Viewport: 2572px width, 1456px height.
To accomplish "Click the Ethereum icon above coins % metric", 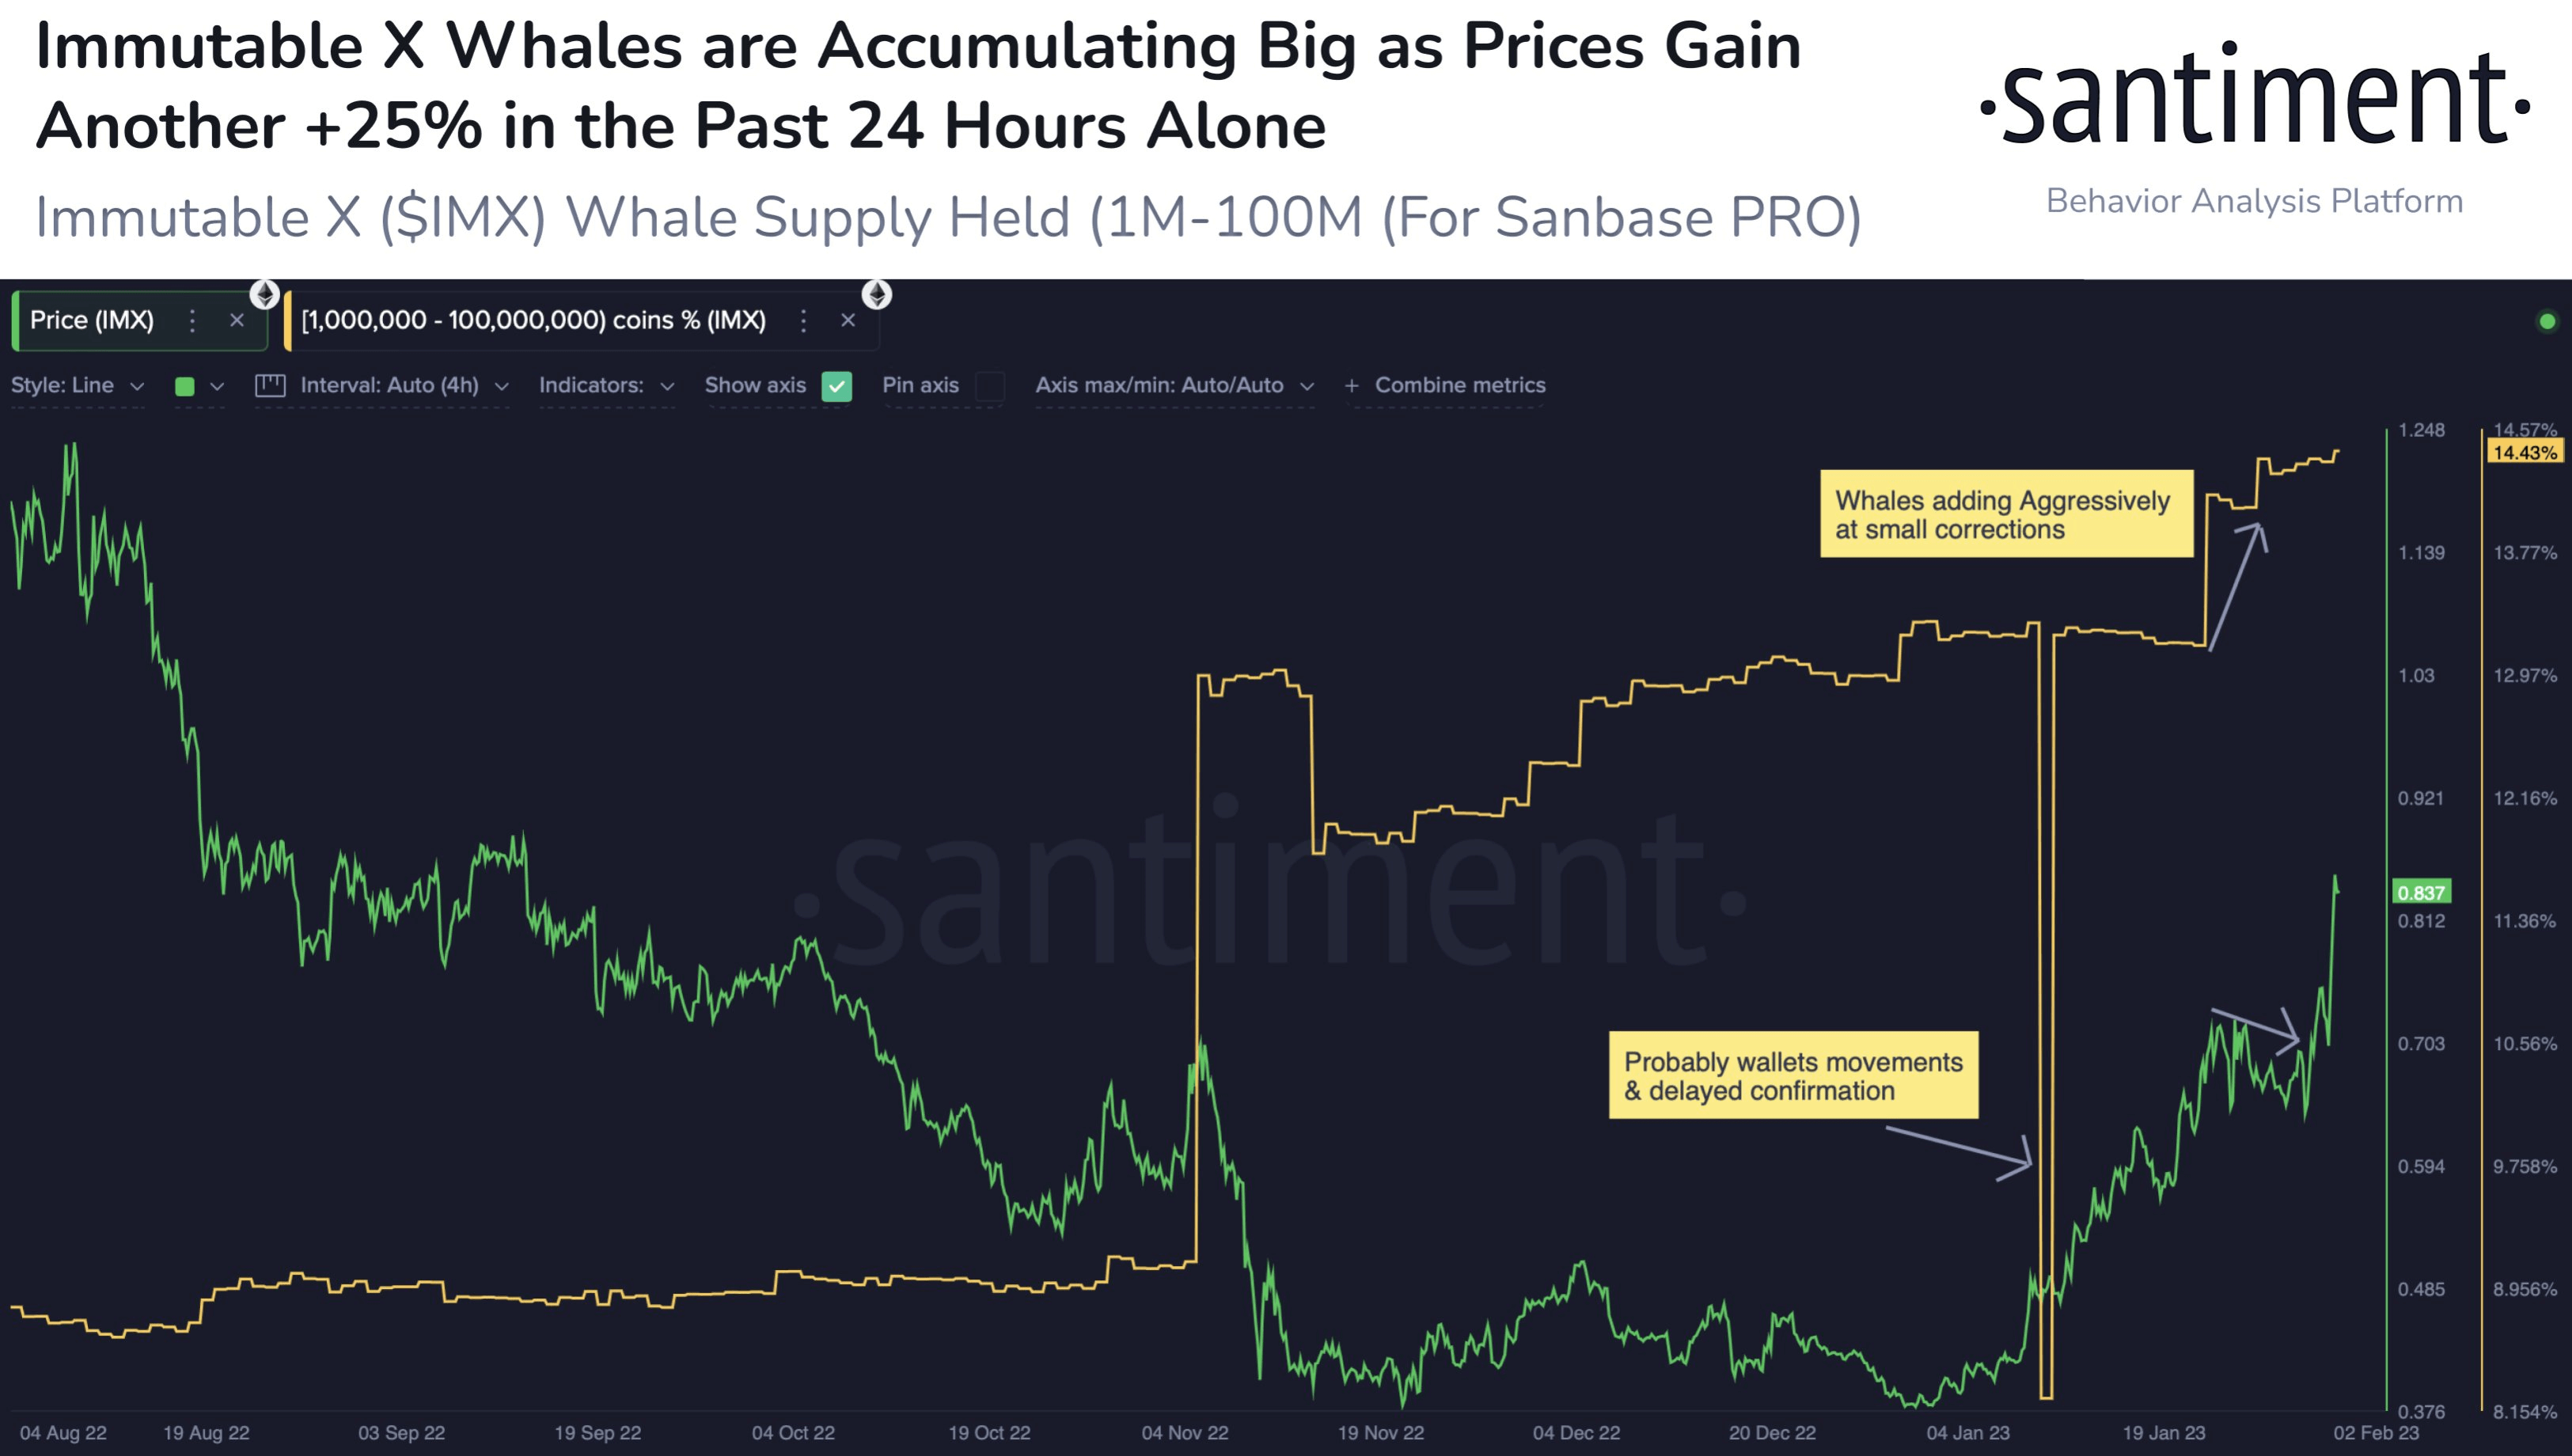I will [x=877, y=294].
